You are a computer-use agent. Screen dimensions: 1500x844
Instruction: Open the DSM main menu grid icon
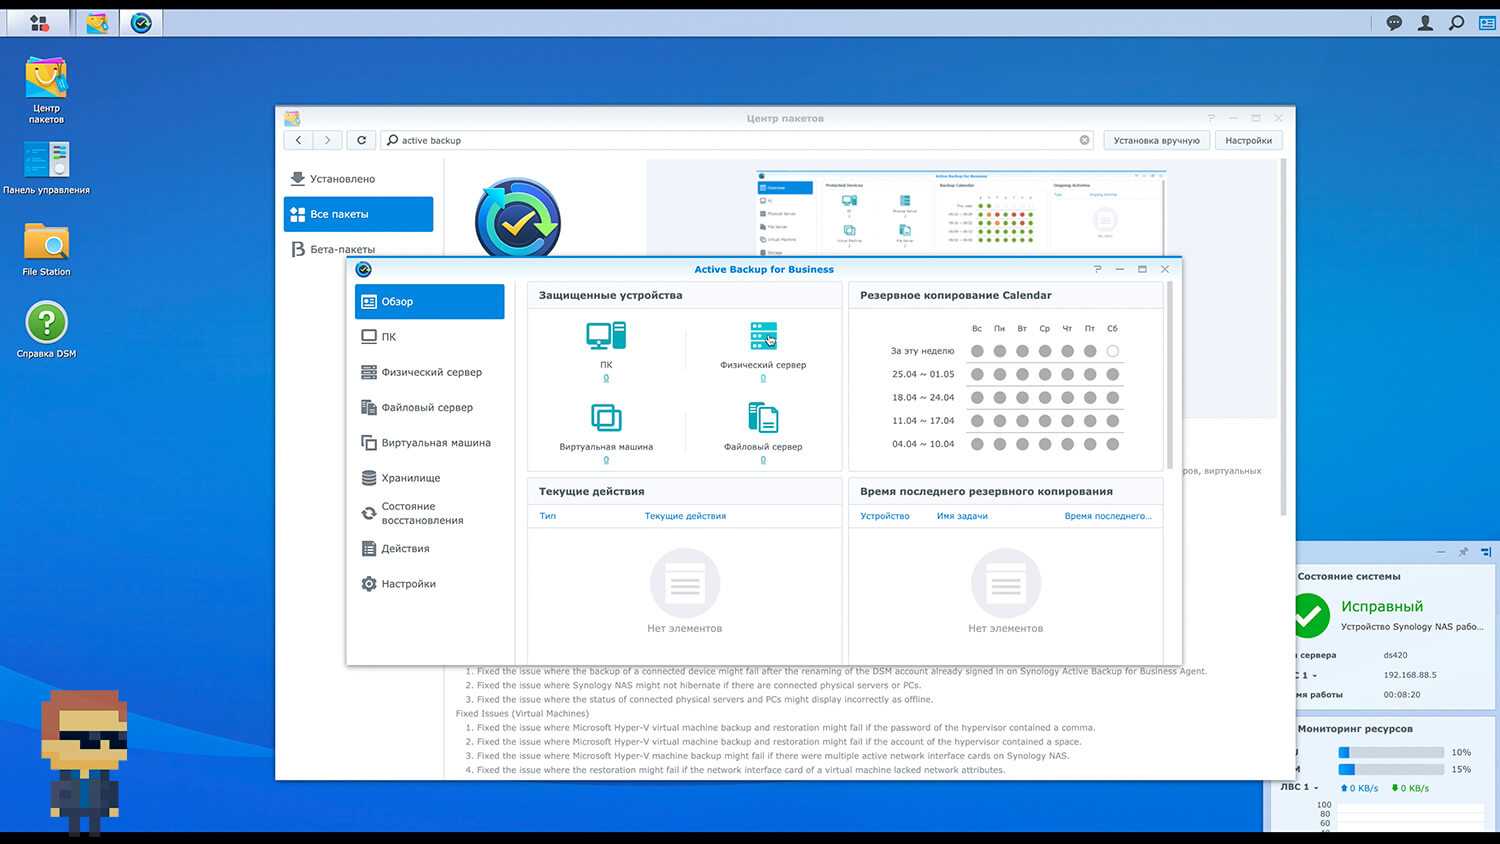point(39,23)
